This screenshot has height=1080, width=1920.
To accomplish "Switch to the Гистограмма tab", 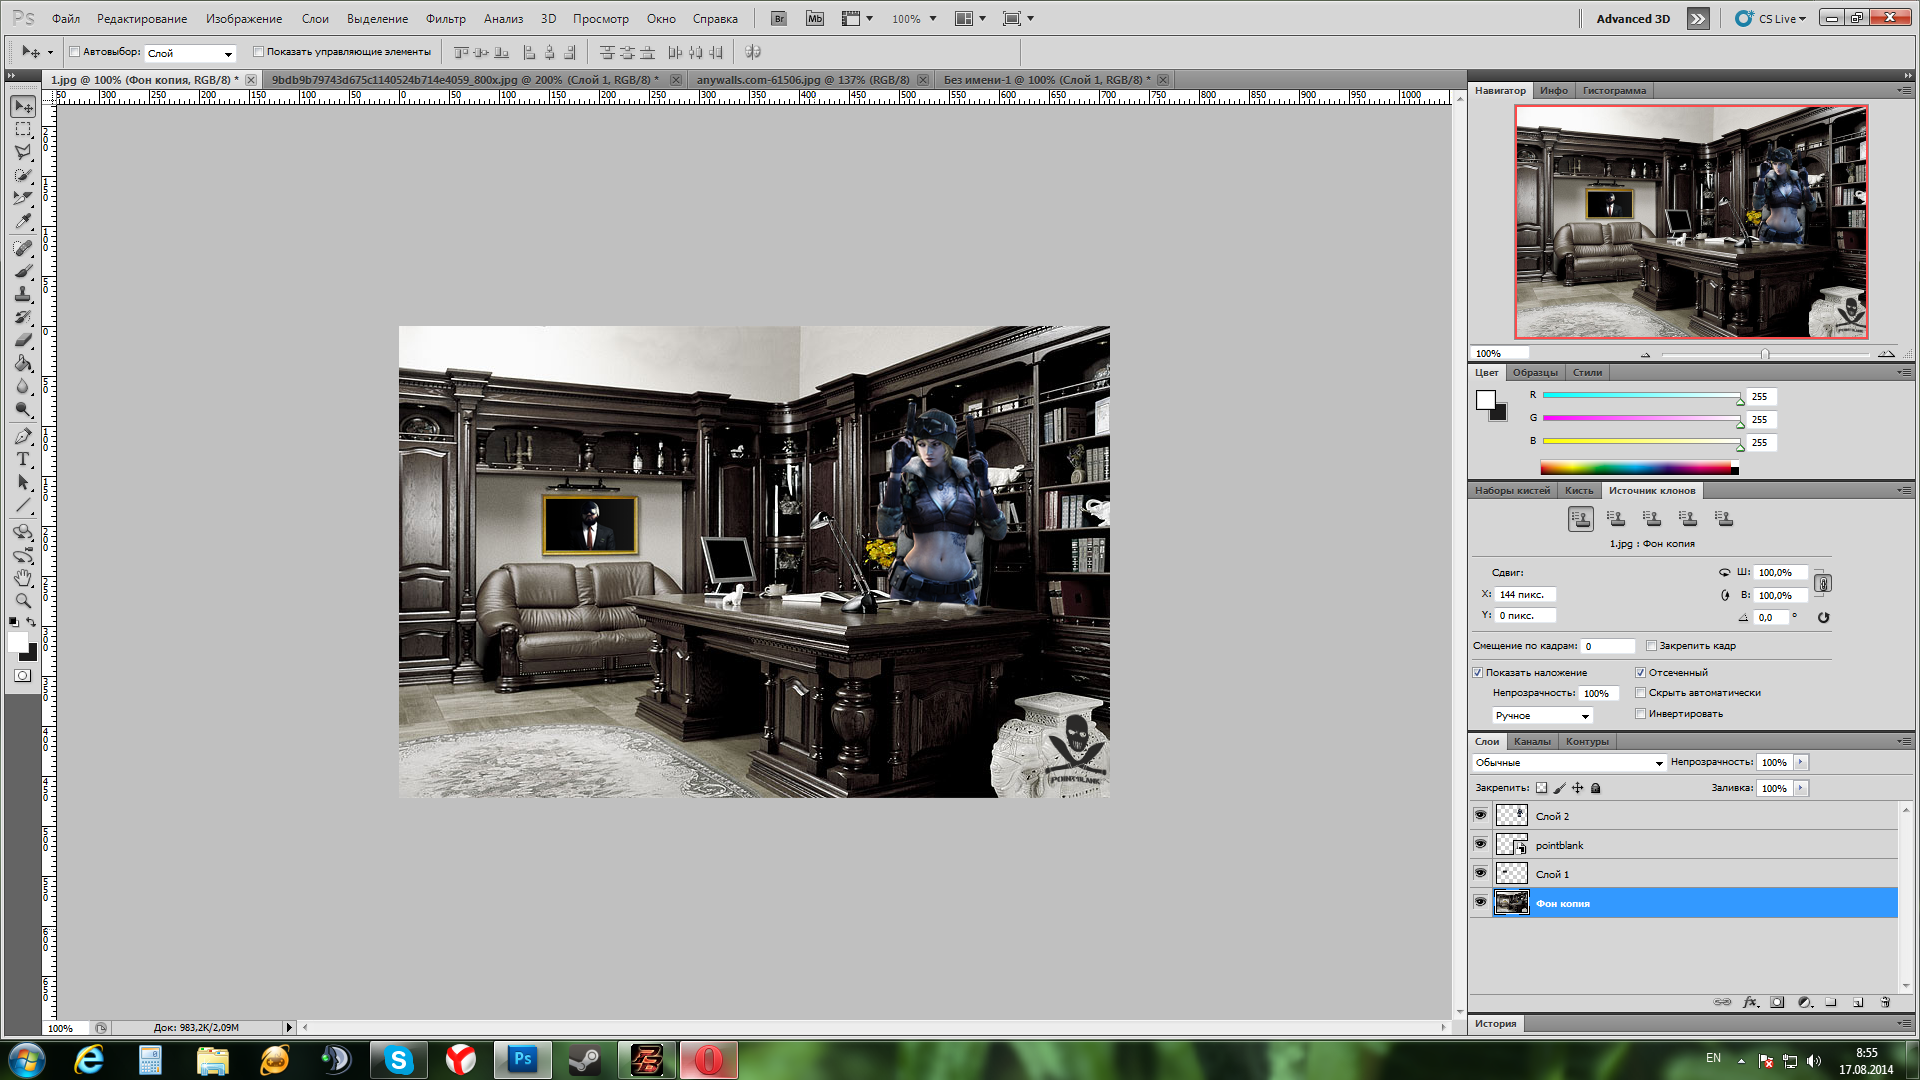I will (1614, 91).
